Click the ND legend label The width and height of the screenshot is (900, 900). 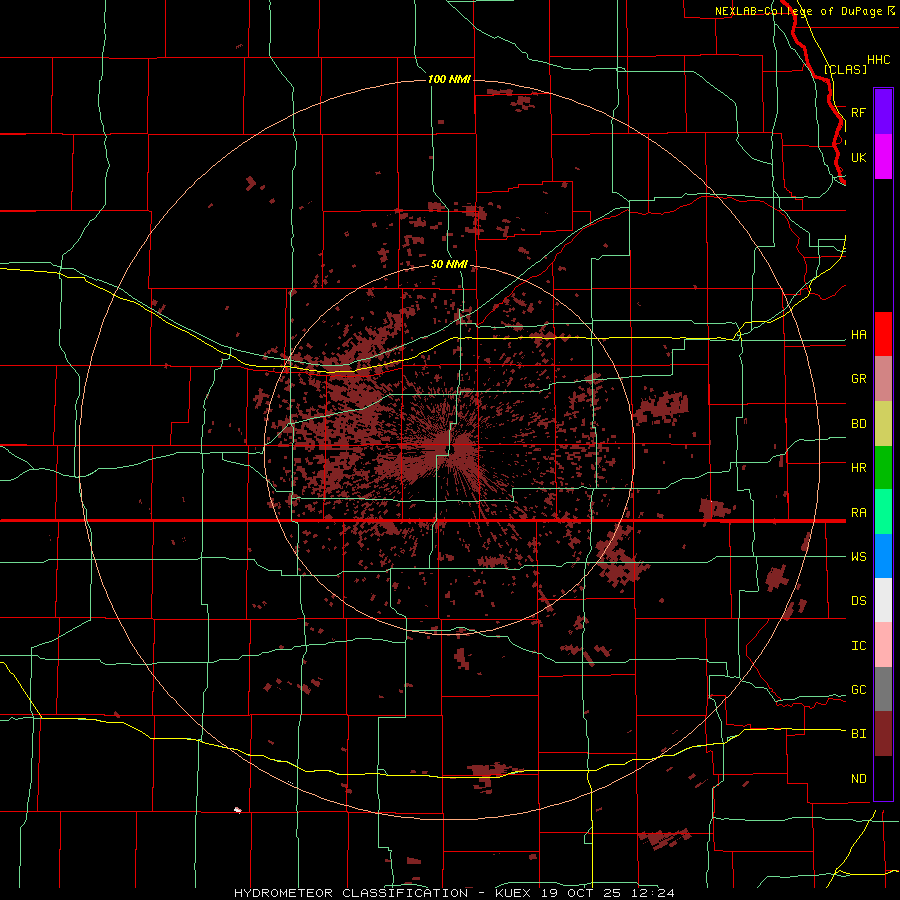[858, 779]
